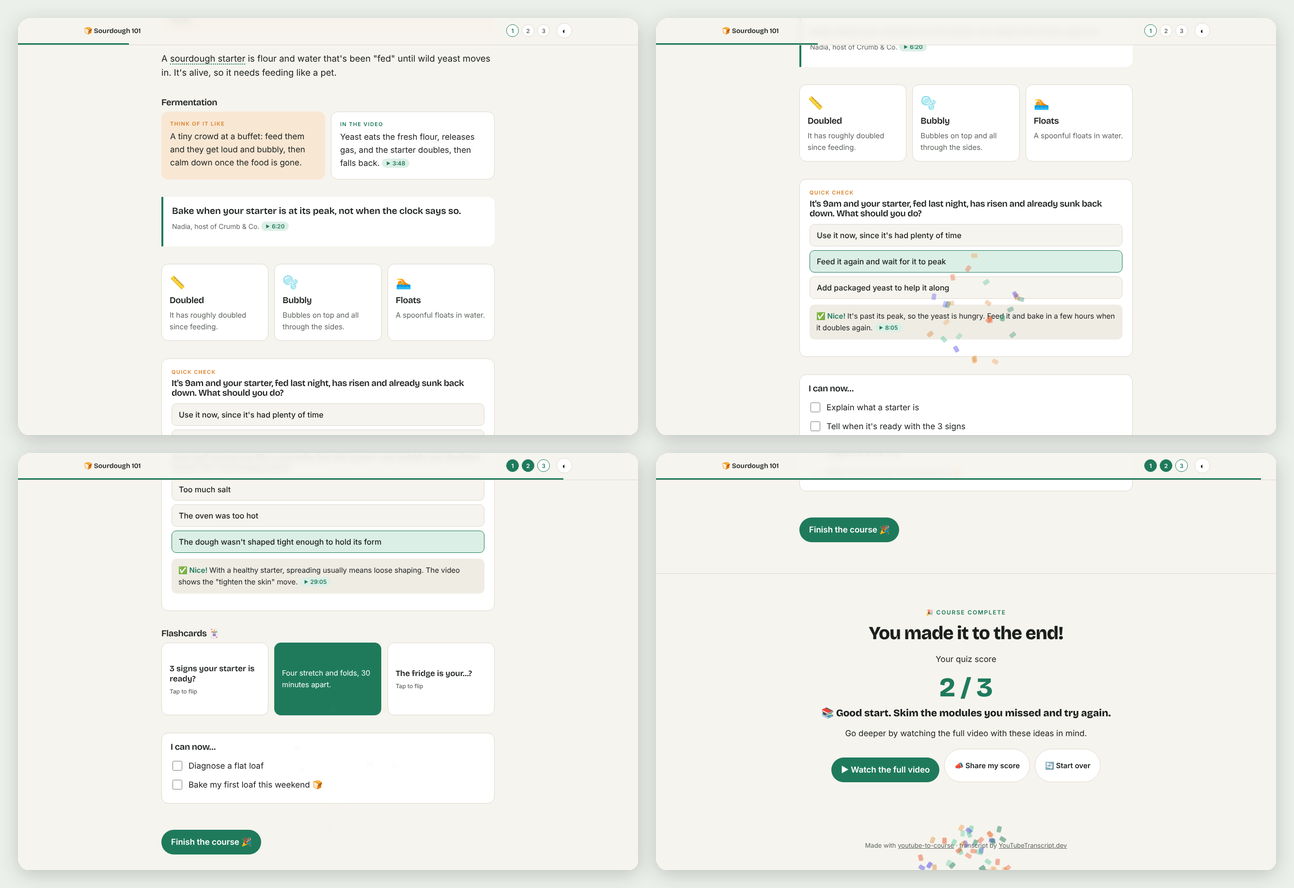
Task: Open step 3 in the Flashcards panel
Action: [x=543, y=466]
